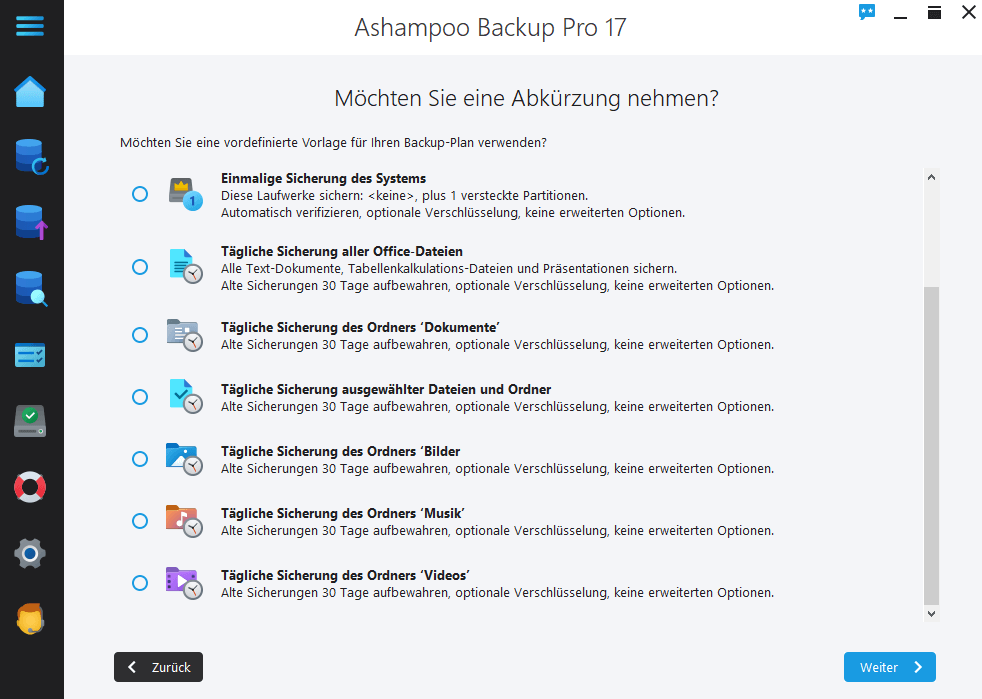The height and width of the screenshot is (699, 982).
Task: Open rescue options via the life-ring icon
Action: click(x=31, y=487)
